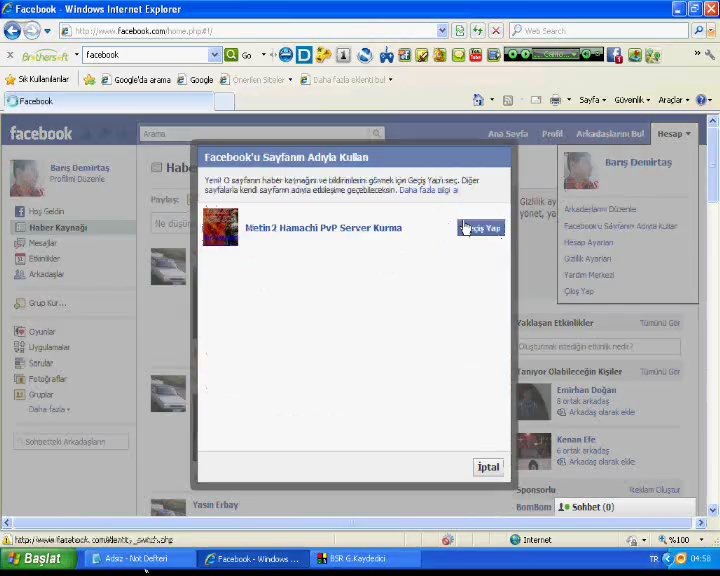This screenshot has height=576, width=720.
Task: Open the Hesap account dropdown
Action: pyautogui.click(x=674, y=134)
